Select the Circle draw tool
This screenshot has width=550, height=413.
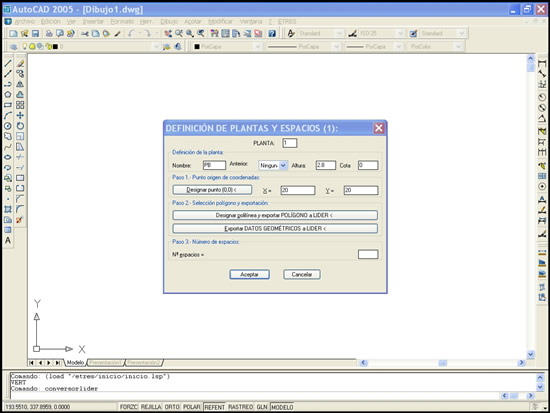(8, 126)
